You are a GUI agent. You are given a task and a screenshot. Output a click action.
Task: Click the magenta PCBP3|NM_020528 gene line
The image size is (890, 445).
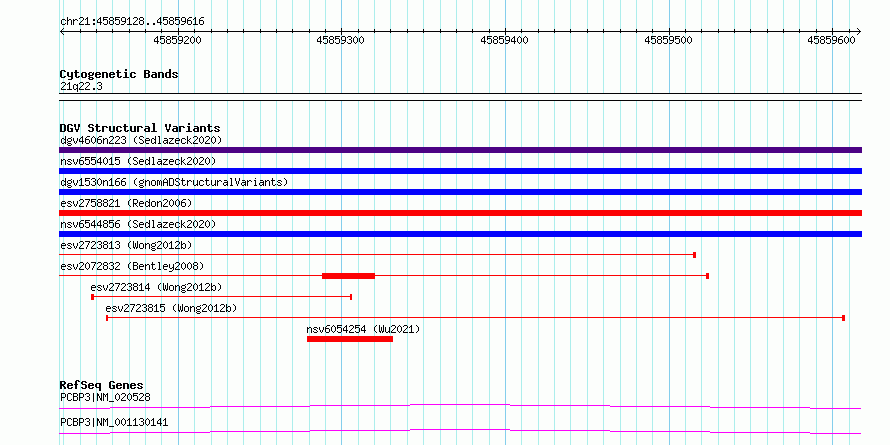pos(460,406)
